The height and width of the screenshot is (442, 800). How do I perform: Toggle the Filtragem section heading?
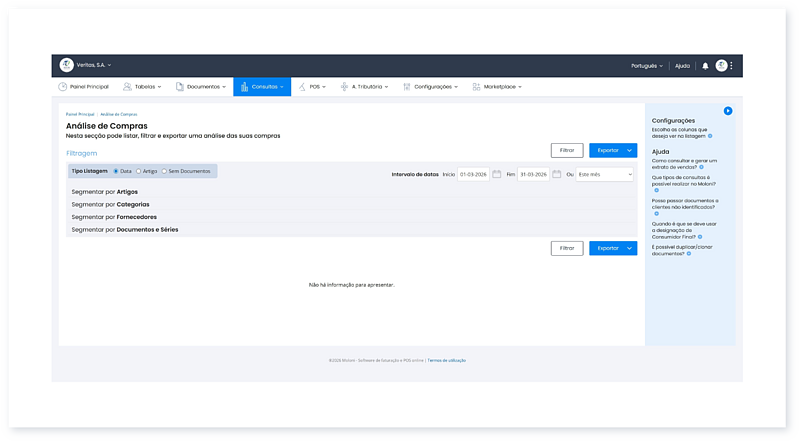tap(82, 153)
